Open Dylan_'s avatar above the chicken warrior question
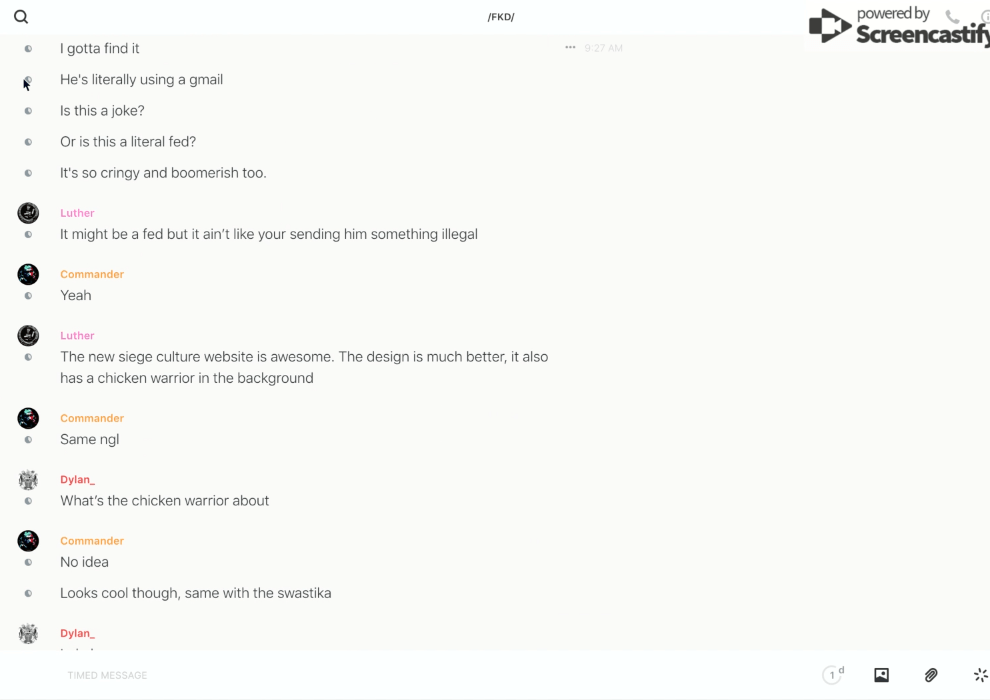990x700 pixels. [28, 480]
